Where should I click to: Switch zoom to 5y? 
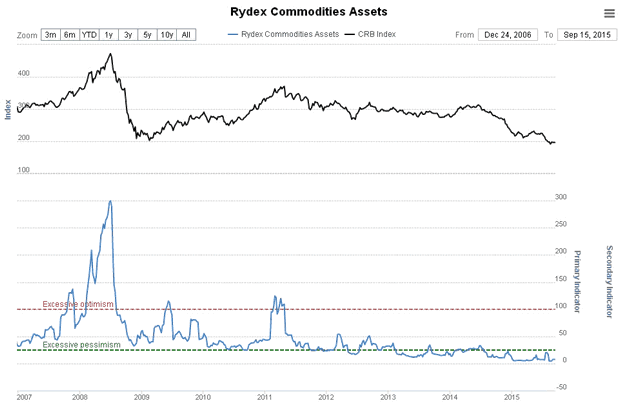pos(147,35)
